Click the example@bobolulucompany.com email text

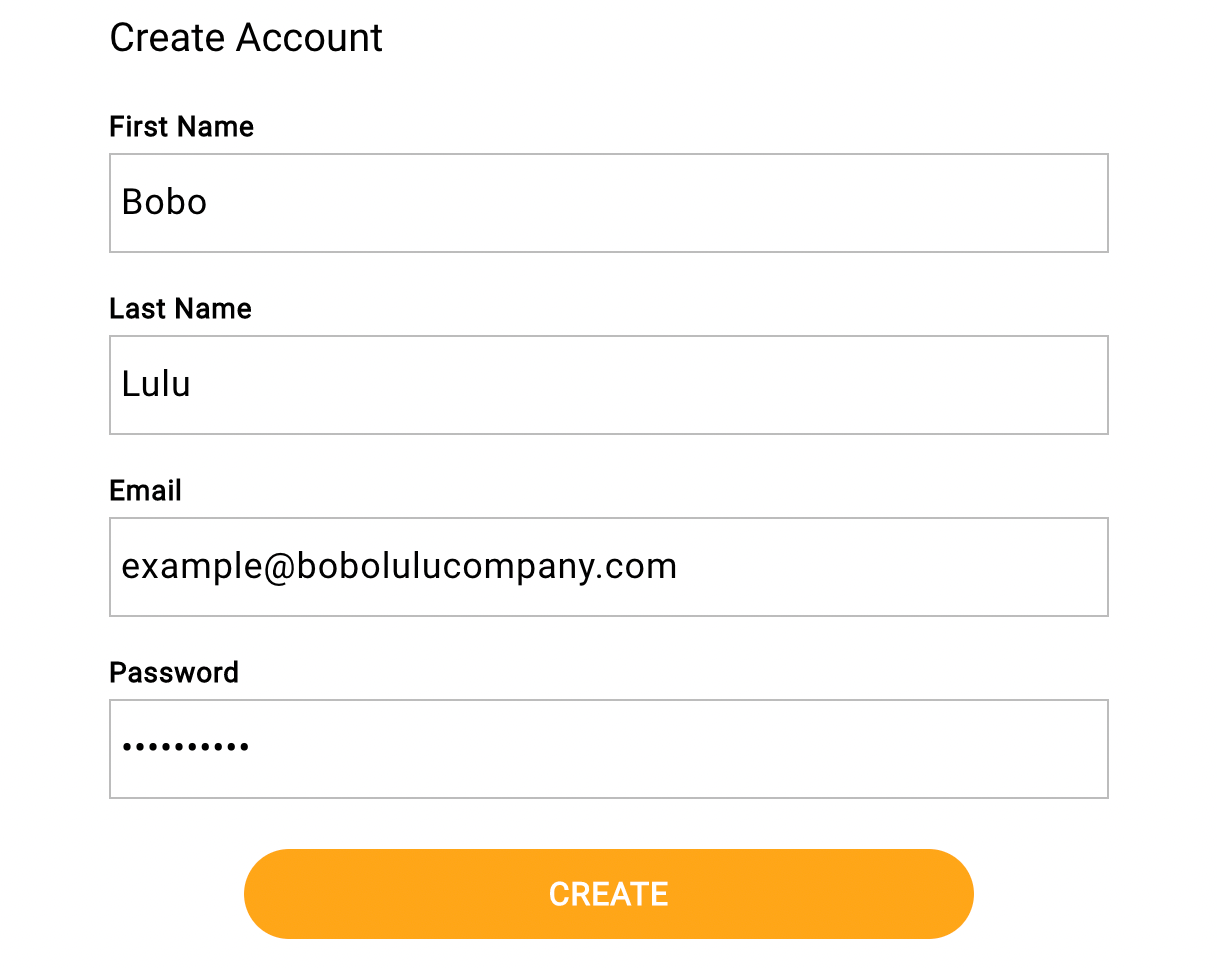point(399,567)
